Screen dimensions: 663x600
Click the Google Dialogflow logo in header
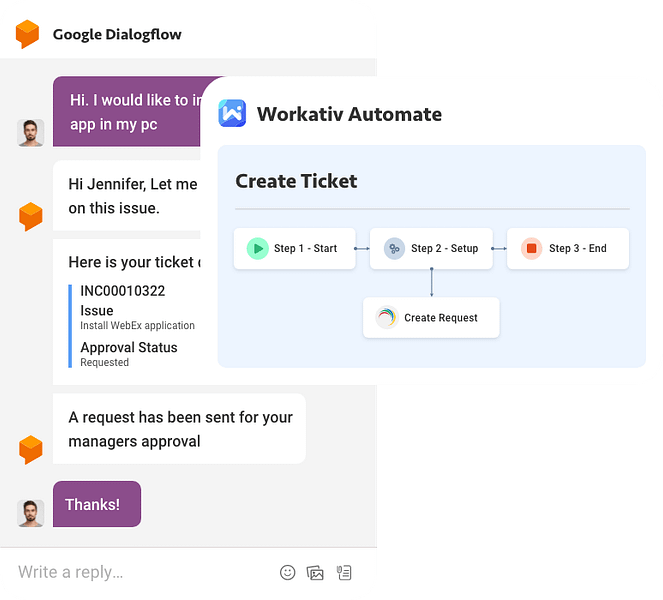click(x=27, y=34)
